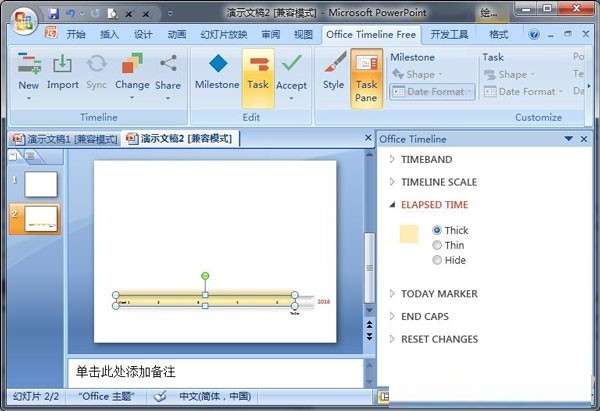Switch to the 开发工具 ribbon tab

tap(449, 35)
